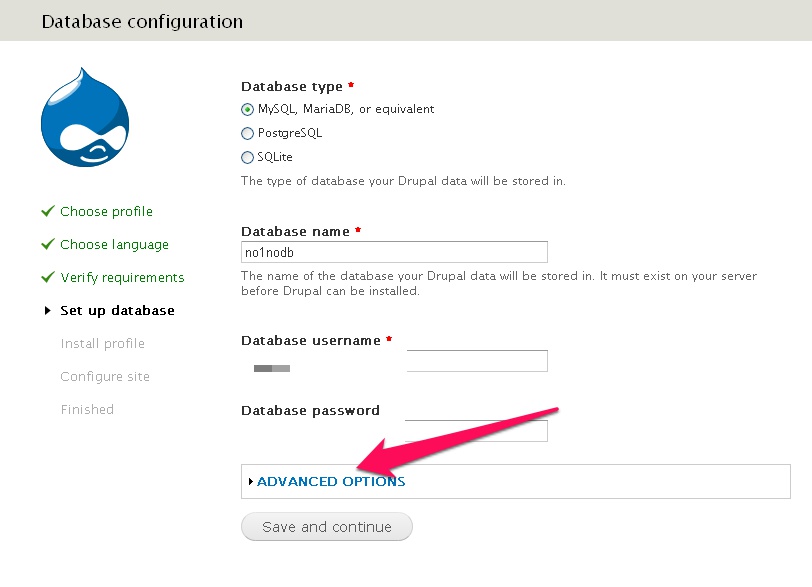The width and height of the screenshot is (812, 587).
Task: Click the Configure site step
Action: click(x=105, y=377)
